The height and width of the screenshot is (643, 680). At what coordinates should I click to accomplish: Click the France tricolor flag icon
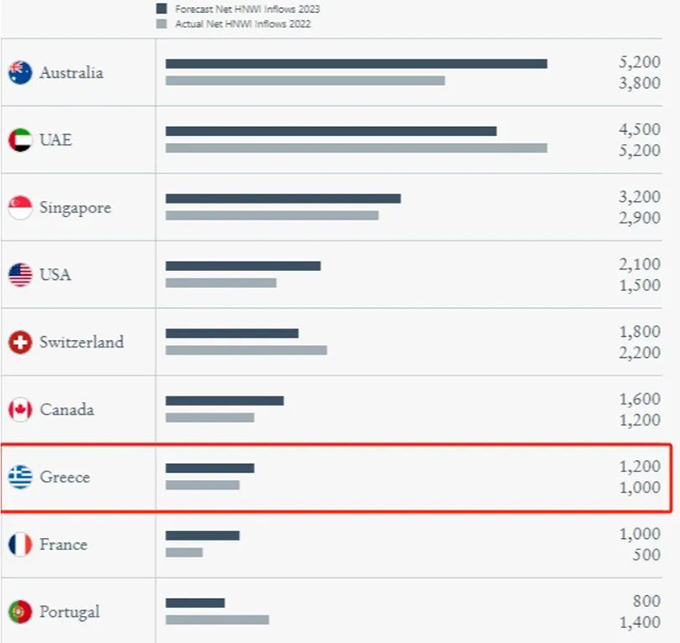point(20,544)
